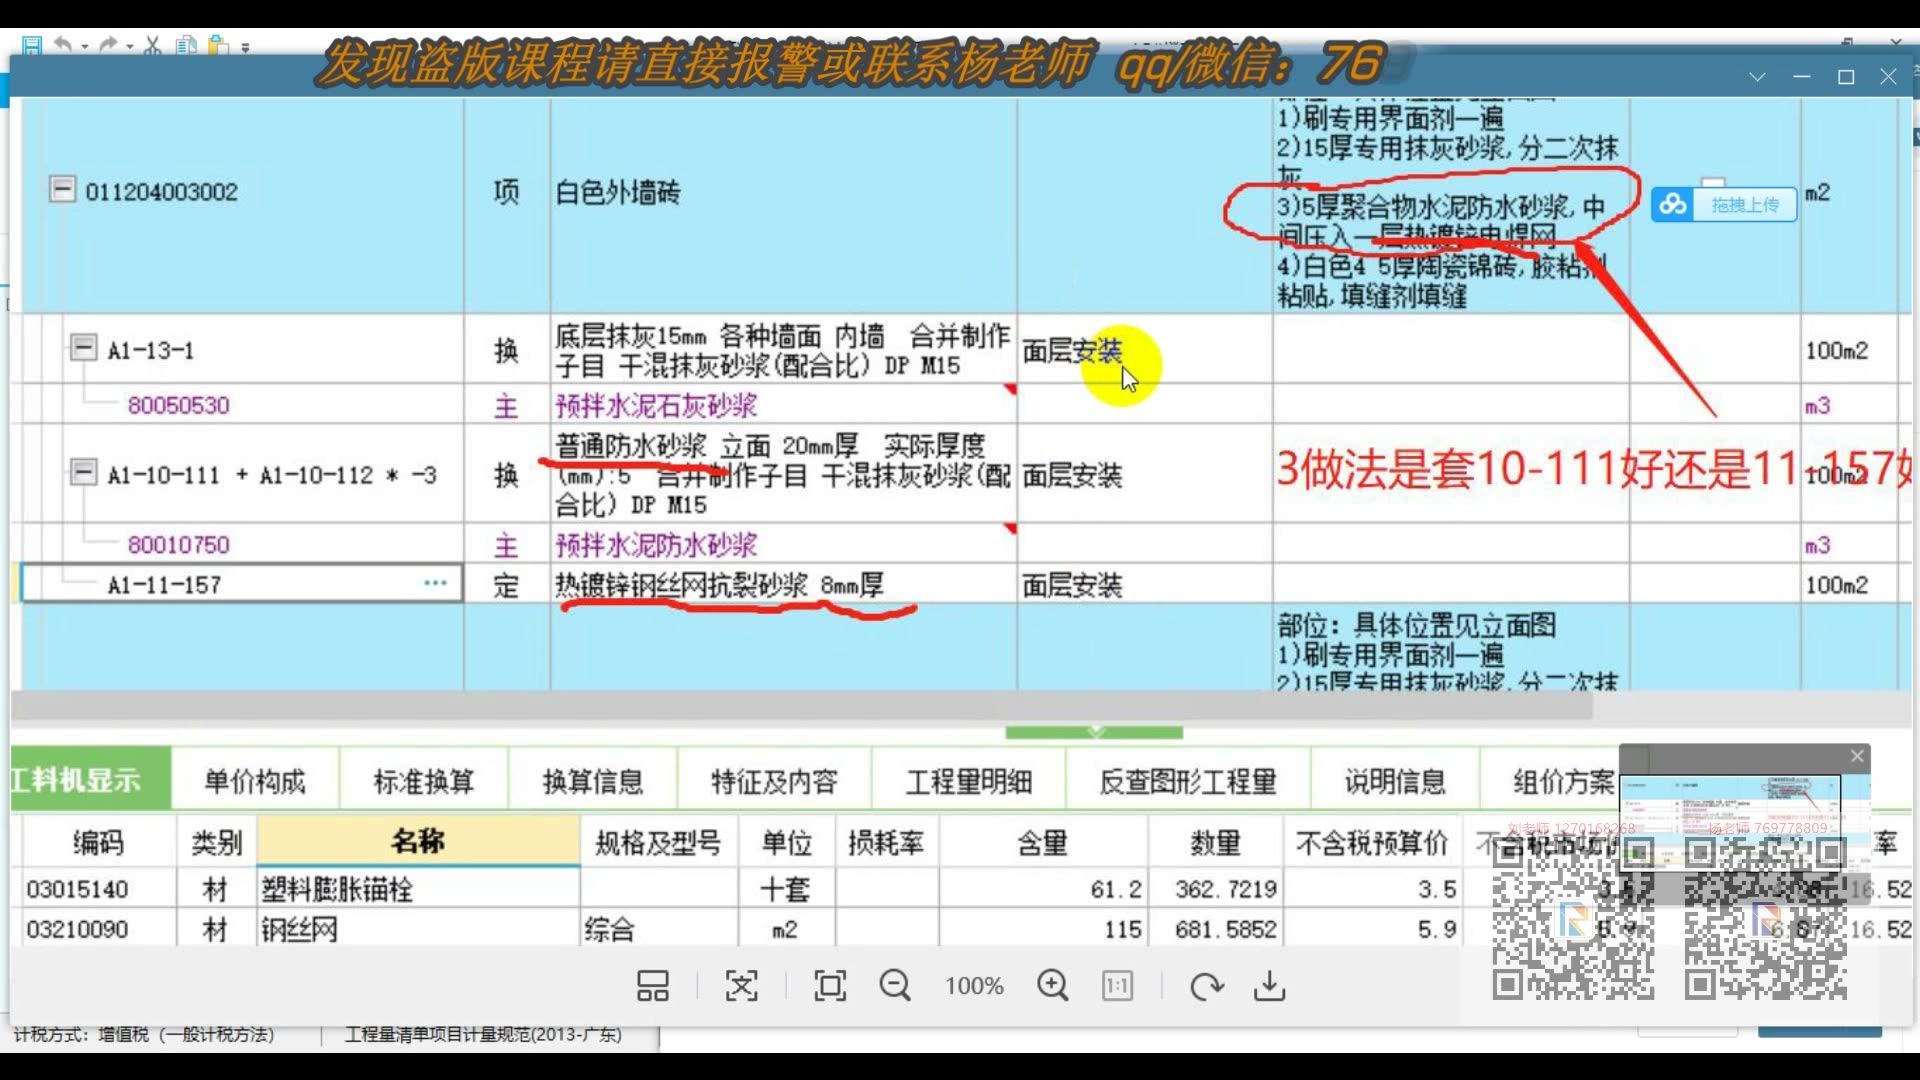Click the undo arrow icon
Viewport: 1920px width, 1080px height.
point(63,45)
